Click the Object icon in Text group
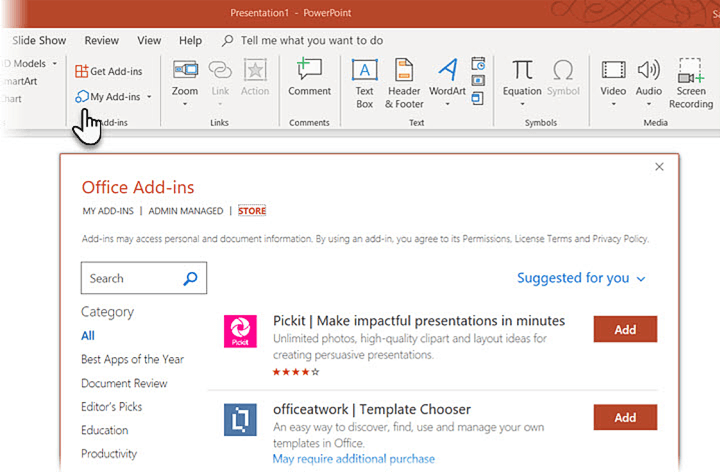720x472 pixels. click(478, 98)
